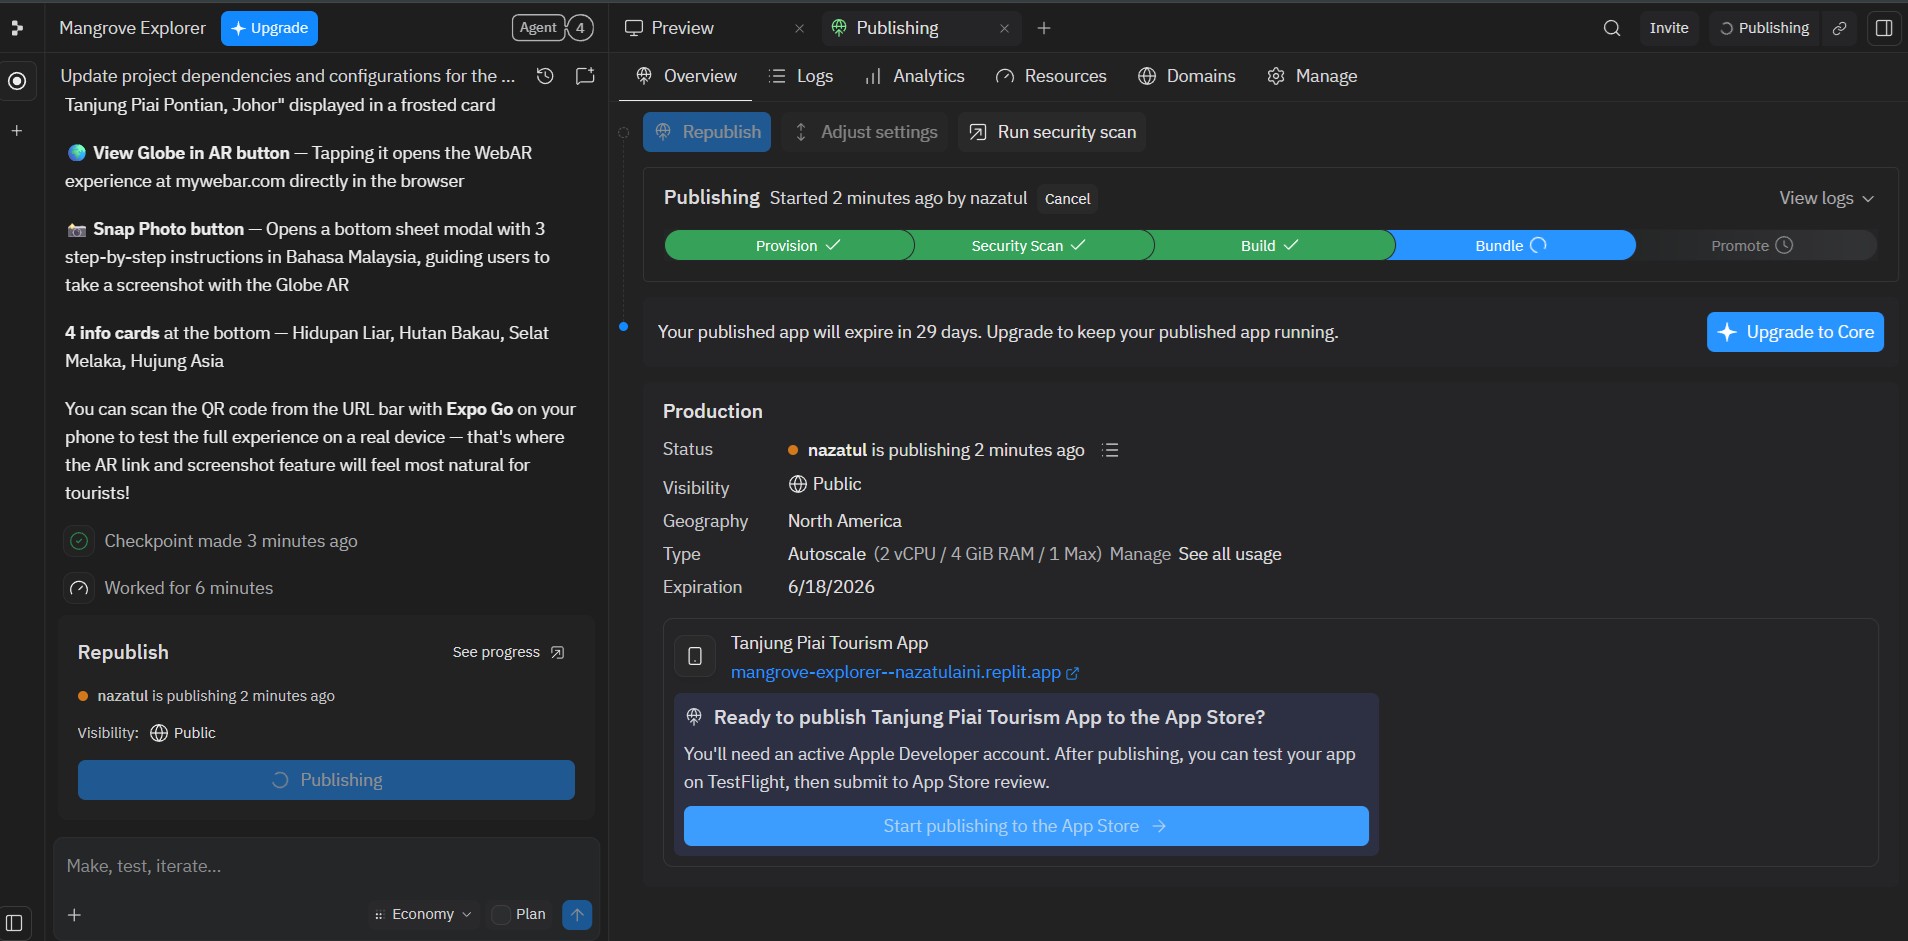Viewport: 1908px width, 941px height.
Task: Click the Upgrade button in header
Action: [270, 28]
